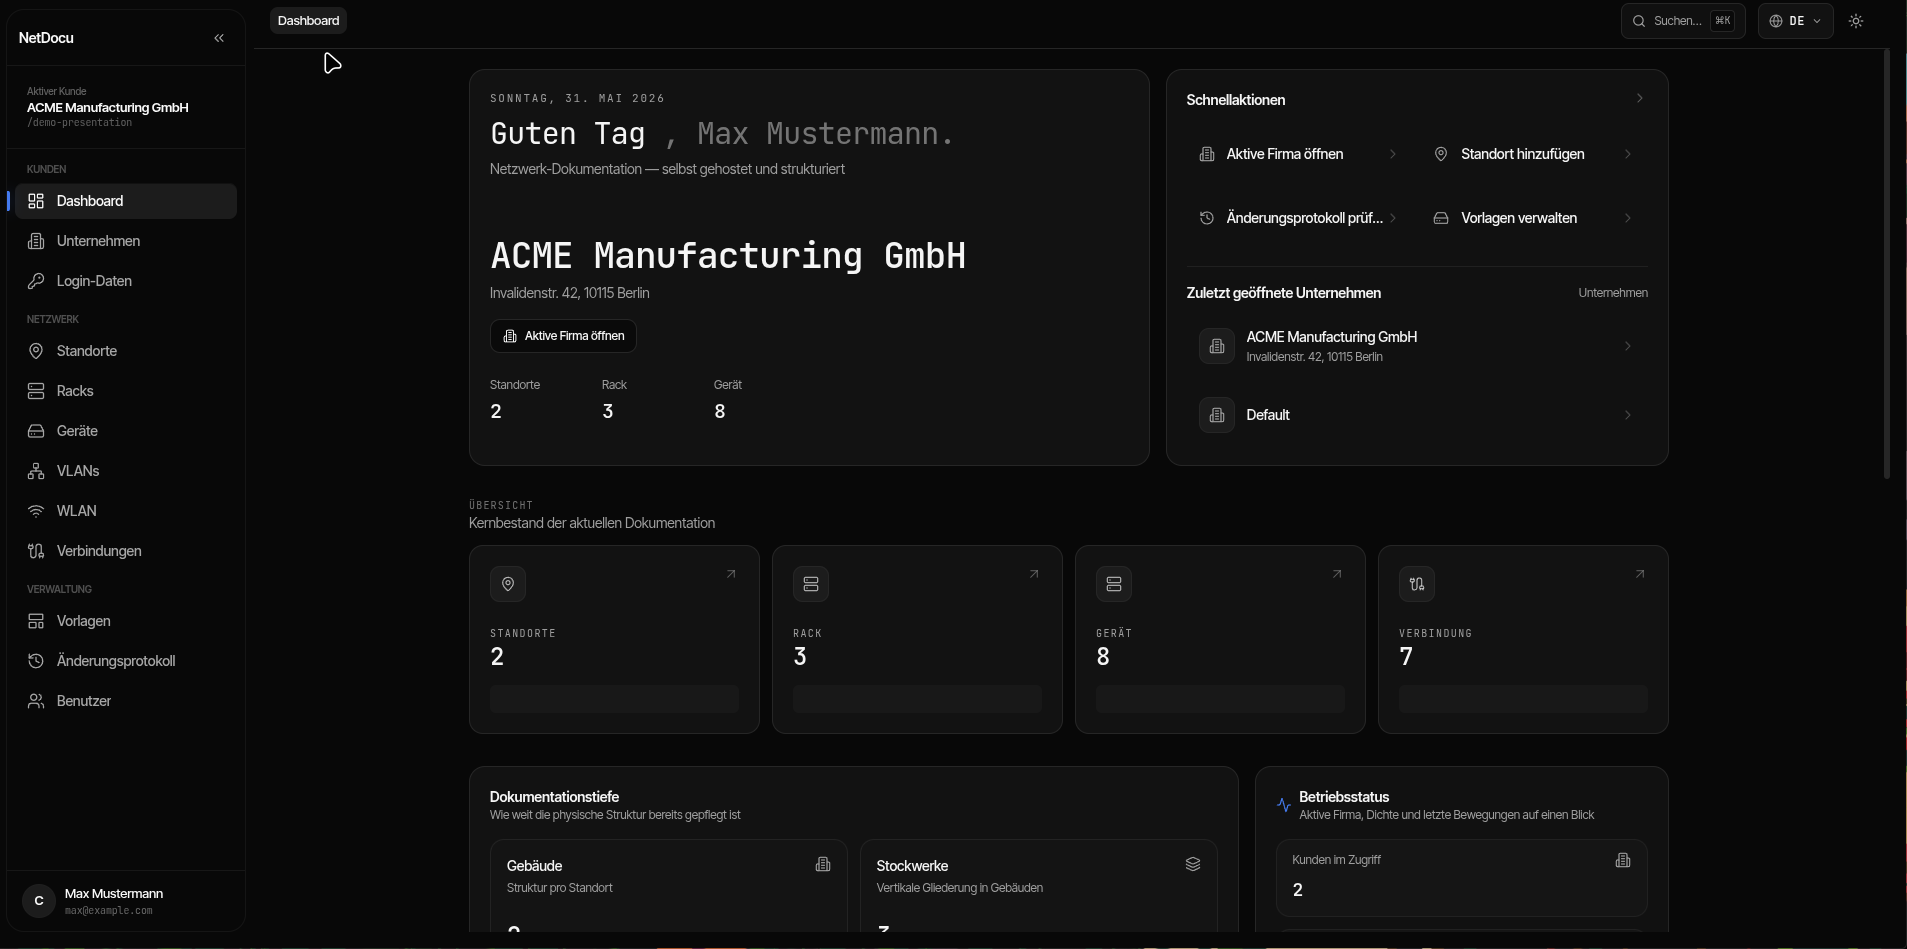Click the Gebäude card building icon
The image size is (1907, 949).
(x=823, y=864)
